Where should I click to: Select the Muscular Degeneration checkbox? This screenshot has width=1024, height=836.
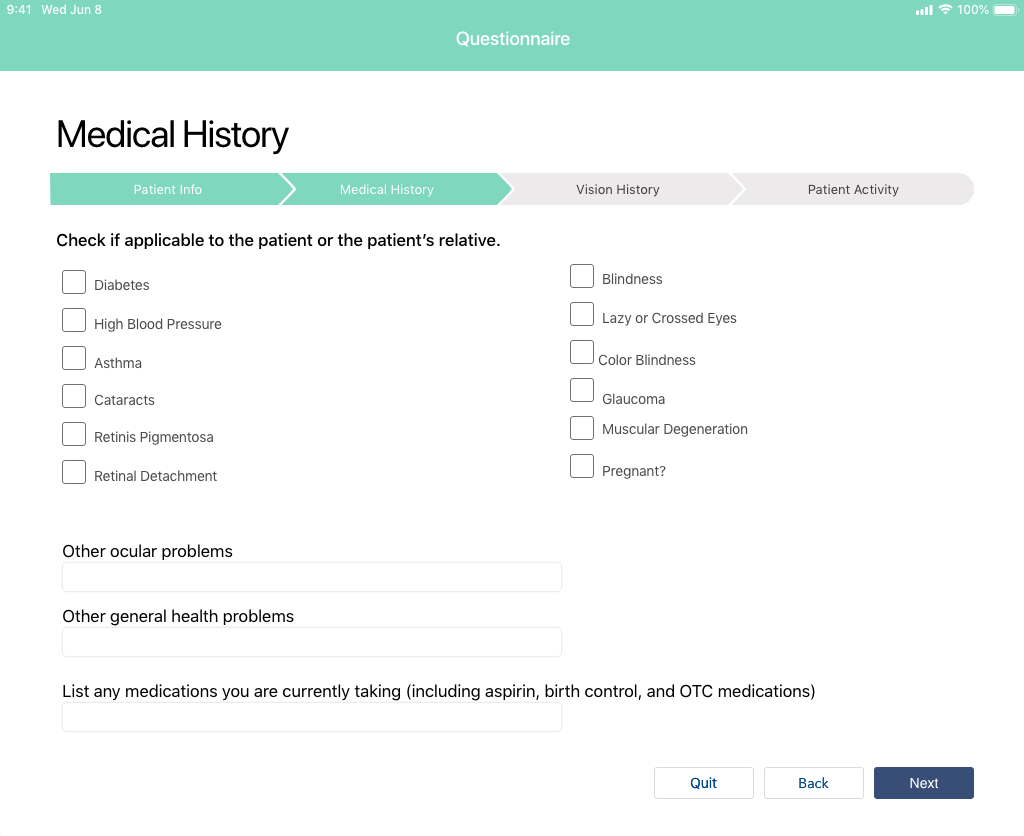click(582, 428)
